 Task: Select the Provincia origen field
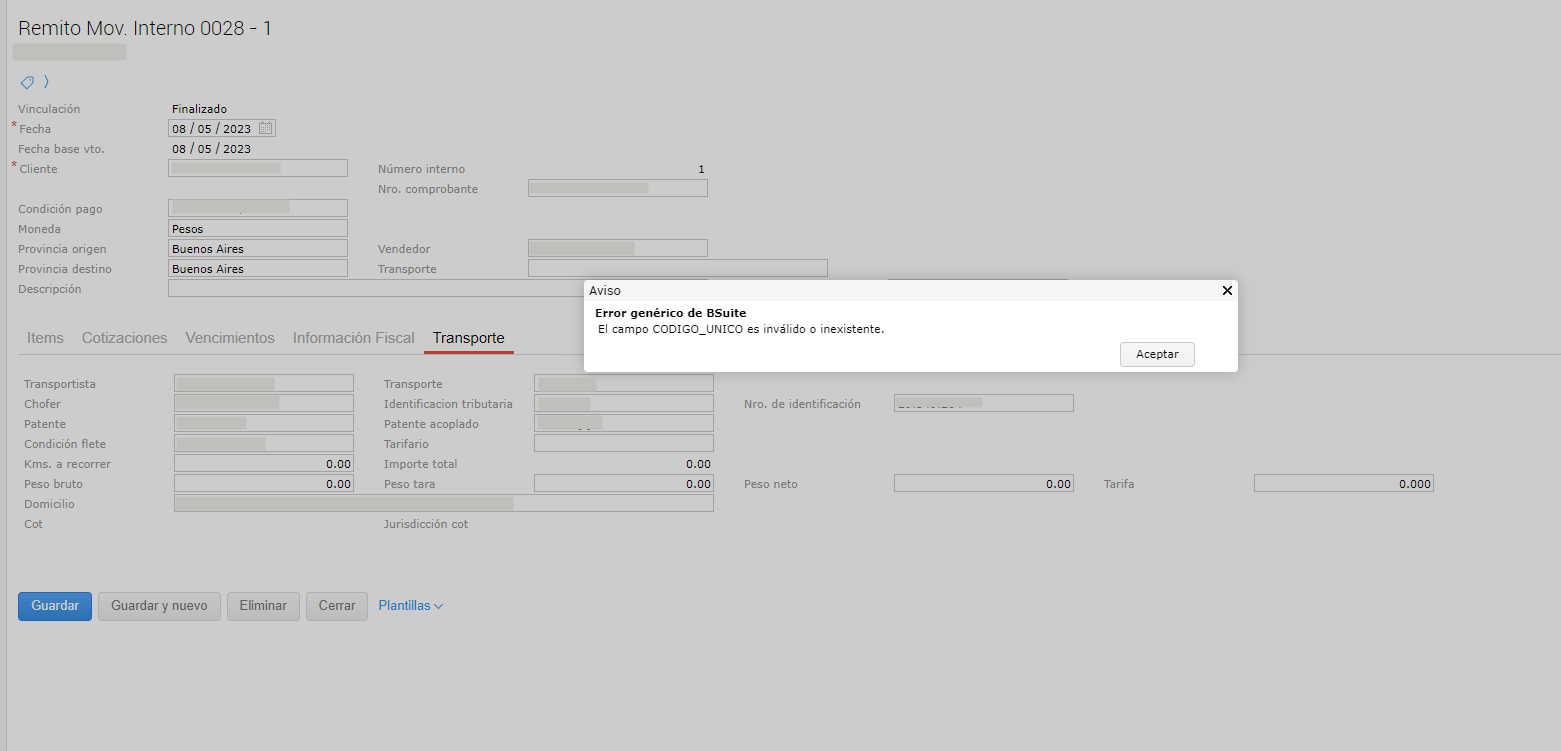pos(258,249)
